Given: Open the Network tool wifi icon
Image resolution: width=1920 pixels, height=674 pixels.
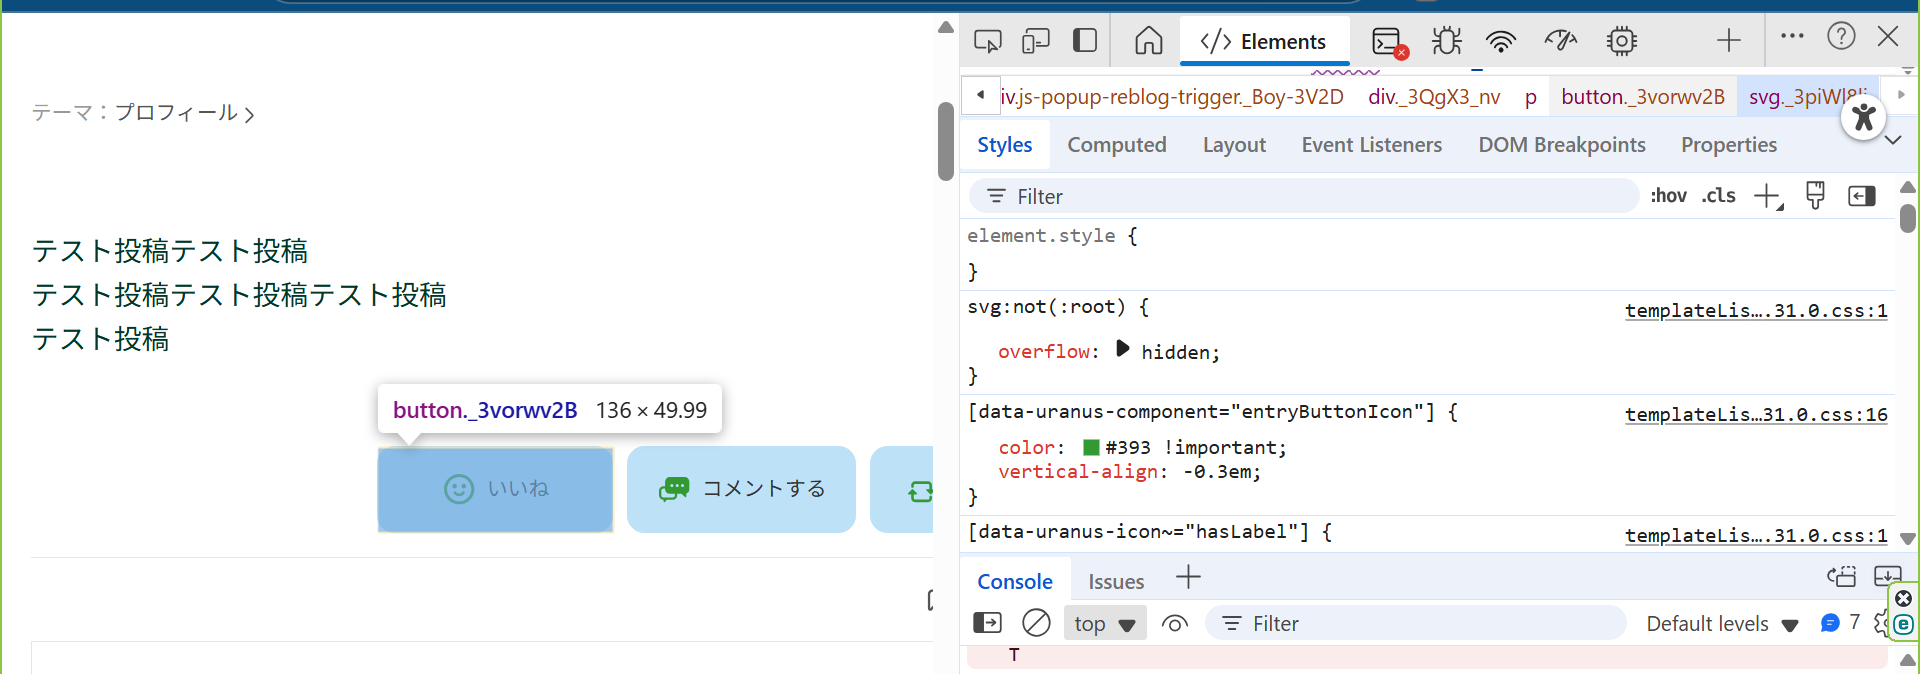Looking at the screenshot, I should (x=1501, y=41).
